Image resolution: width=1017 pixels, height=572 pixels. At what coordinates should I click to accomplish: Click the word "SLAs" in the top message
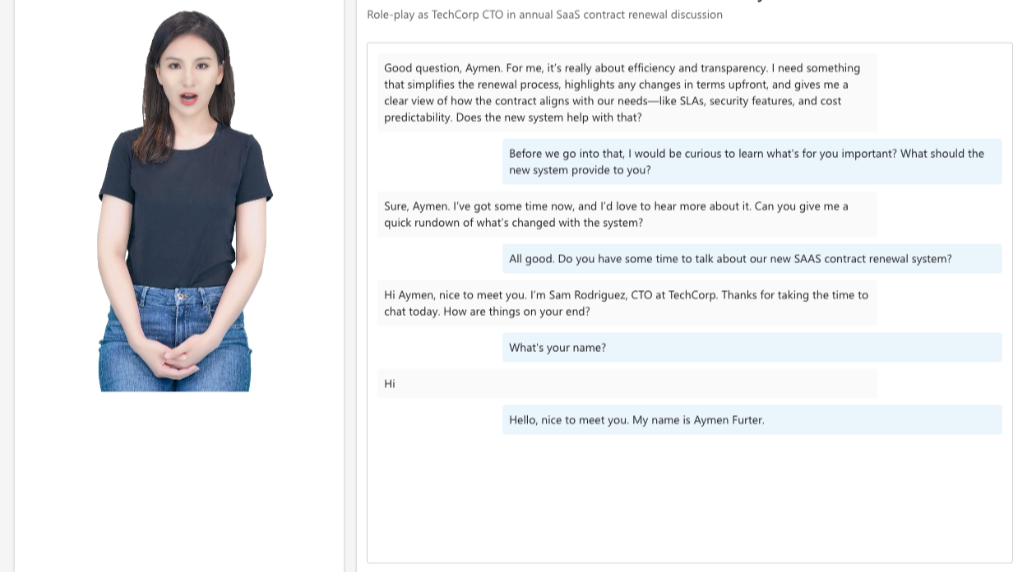click(685, 101)
